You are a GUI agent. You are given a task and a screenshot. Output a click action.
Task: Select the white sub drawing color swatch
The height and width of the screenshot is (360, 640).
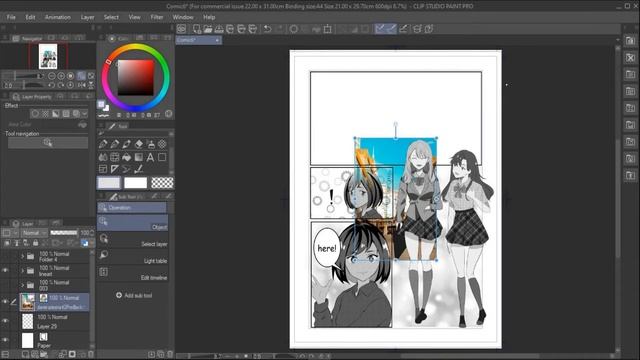[x=136, y=183]
